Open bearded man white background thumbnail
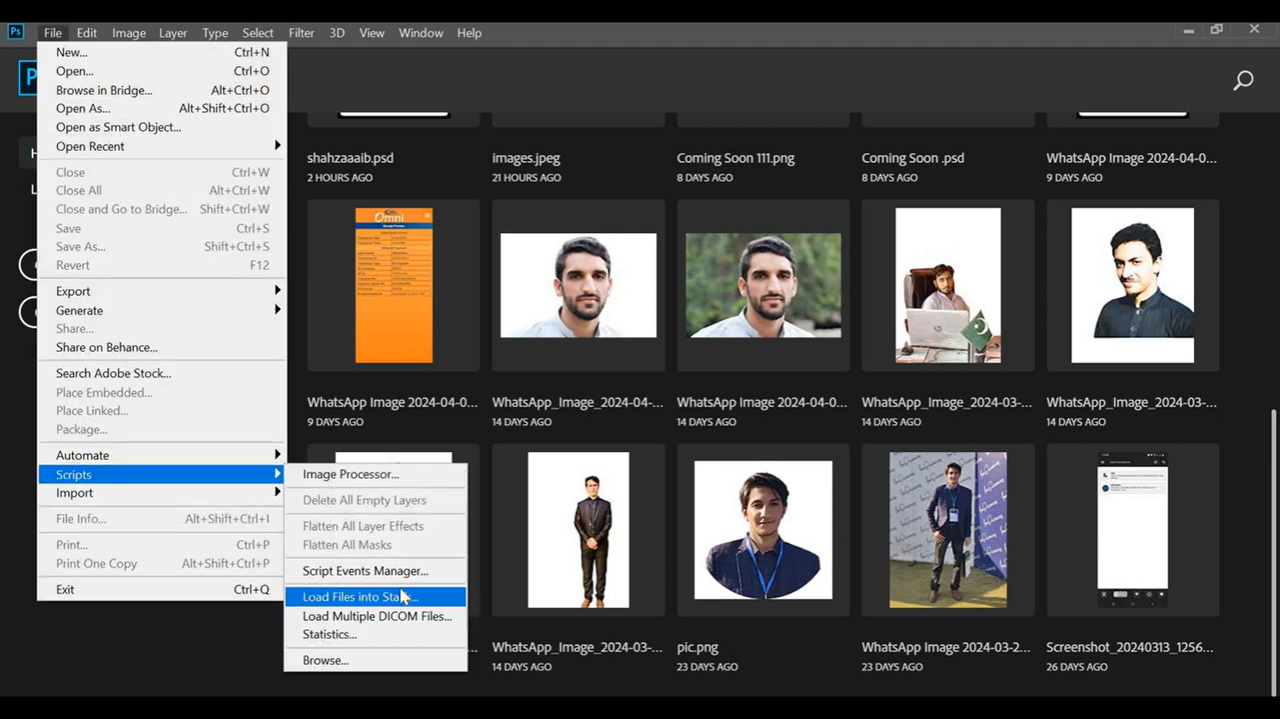Screen dimensions: 1280x719 (578, 285)
